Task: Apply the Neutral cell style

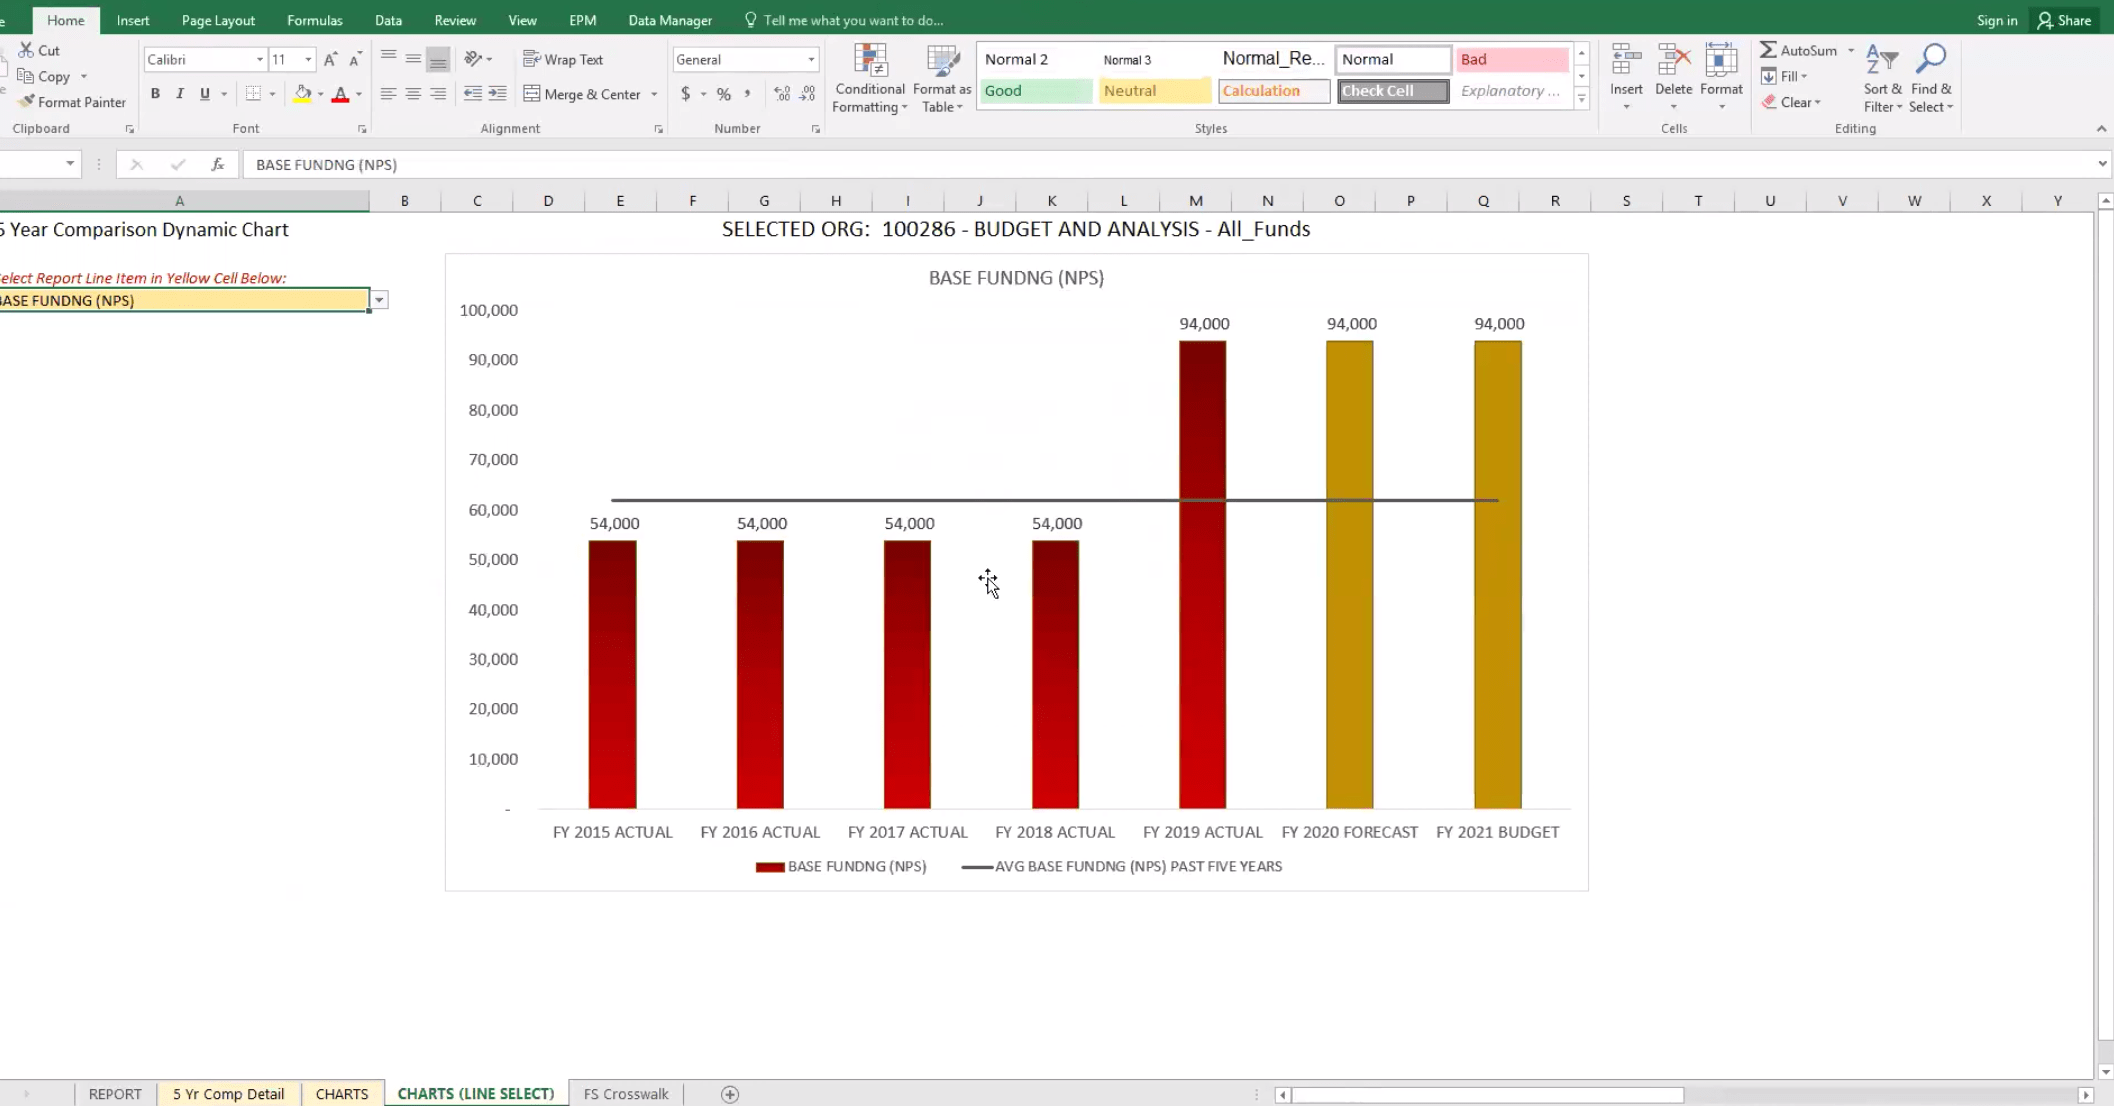Action: pyautogui.click(x=1154, y=91)
